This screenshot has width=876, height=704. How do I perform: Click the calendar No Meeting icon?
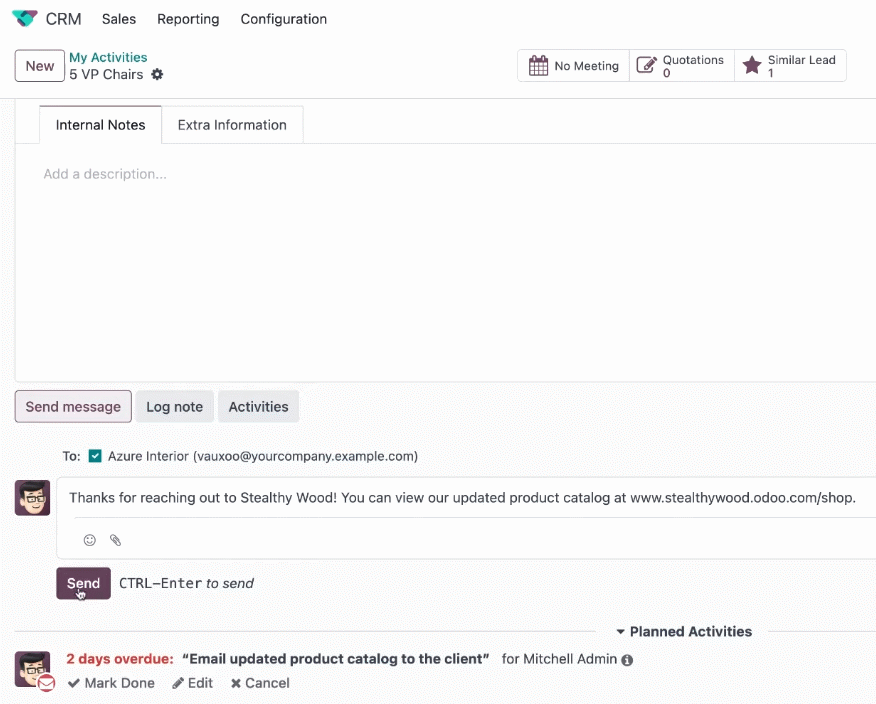[x=538, y=66]
